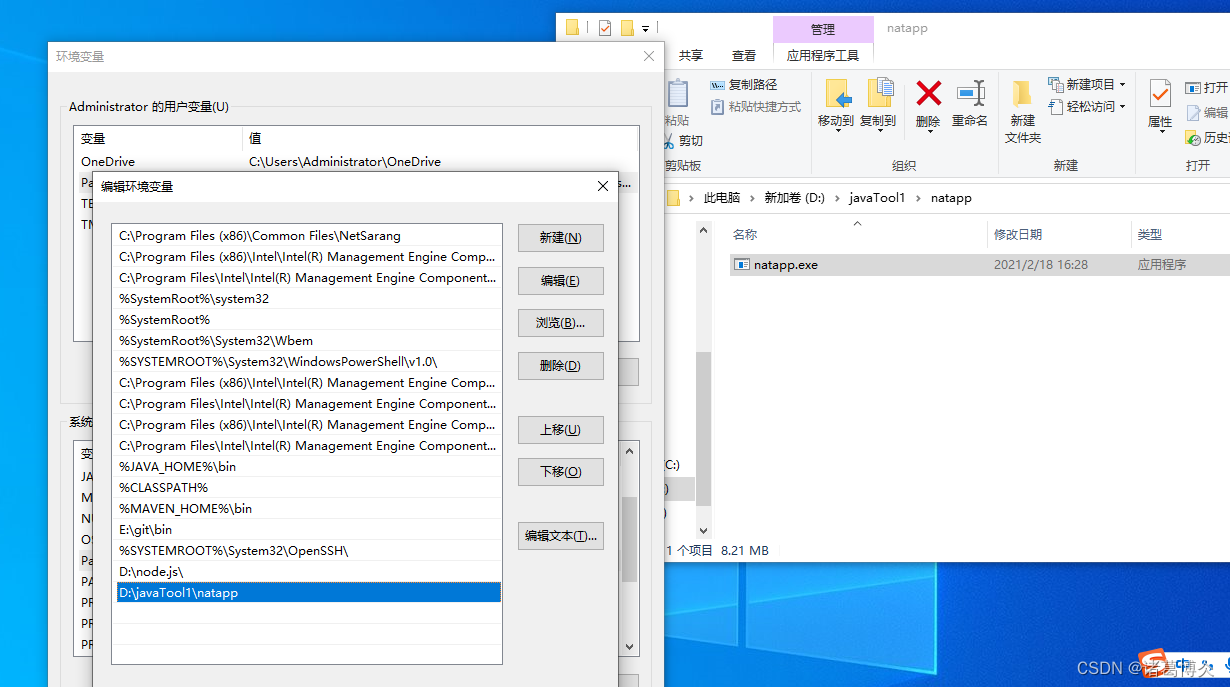This screenshot has width=1230, height=687.
Task: Click the New (新建(N)) button
Action: 560,238
